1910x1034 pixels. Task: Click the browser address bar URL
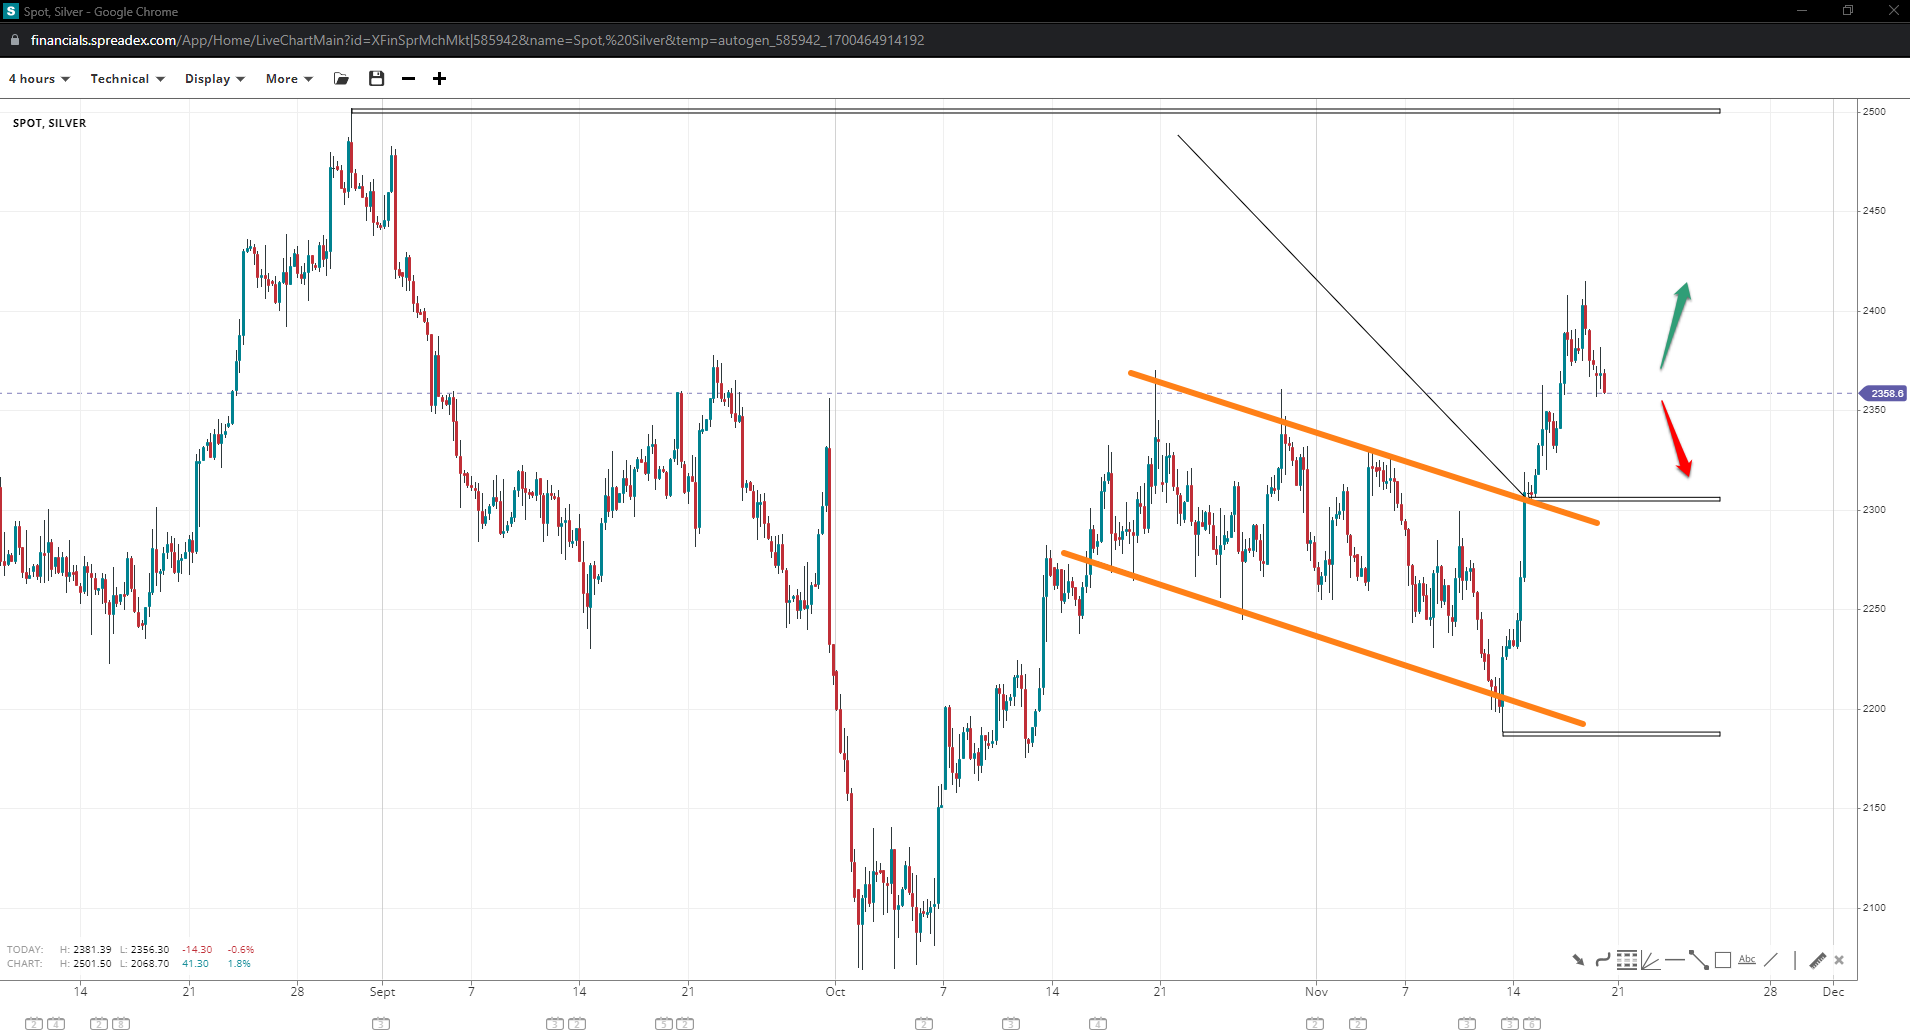[477, 41]
